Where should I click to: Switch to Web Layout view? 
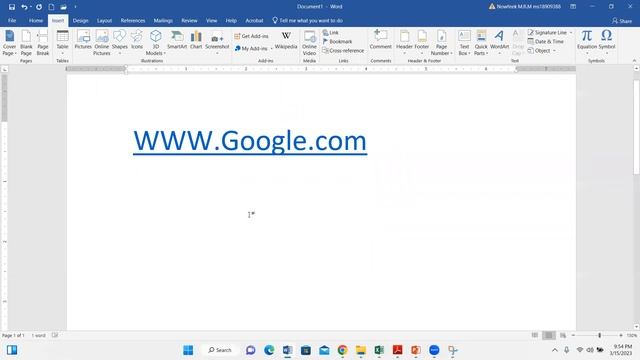(x=563, y=335)
